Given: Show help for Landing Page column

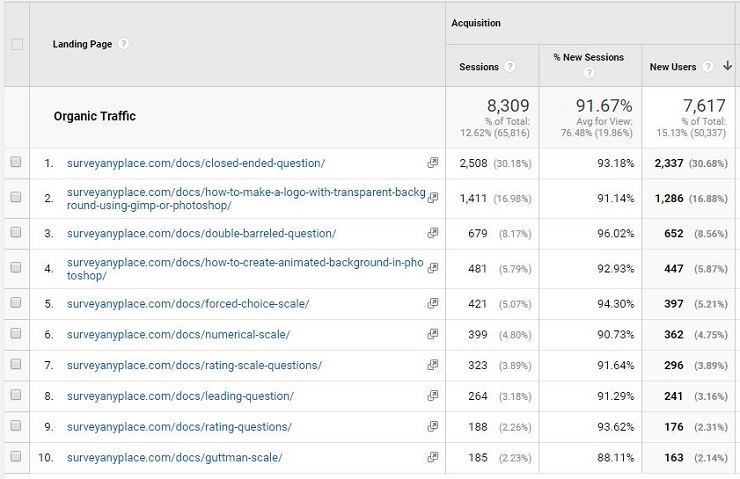Looking at the screenshot, I should 123,43.
